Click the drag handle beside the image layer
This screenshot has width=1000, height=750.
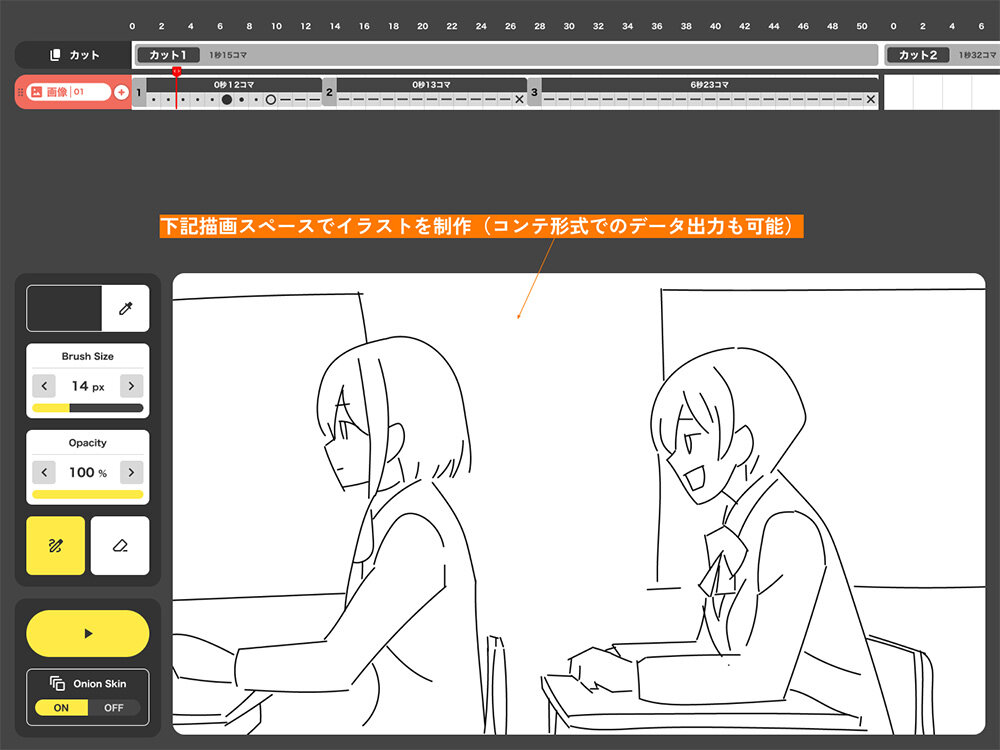pos(19,92)
